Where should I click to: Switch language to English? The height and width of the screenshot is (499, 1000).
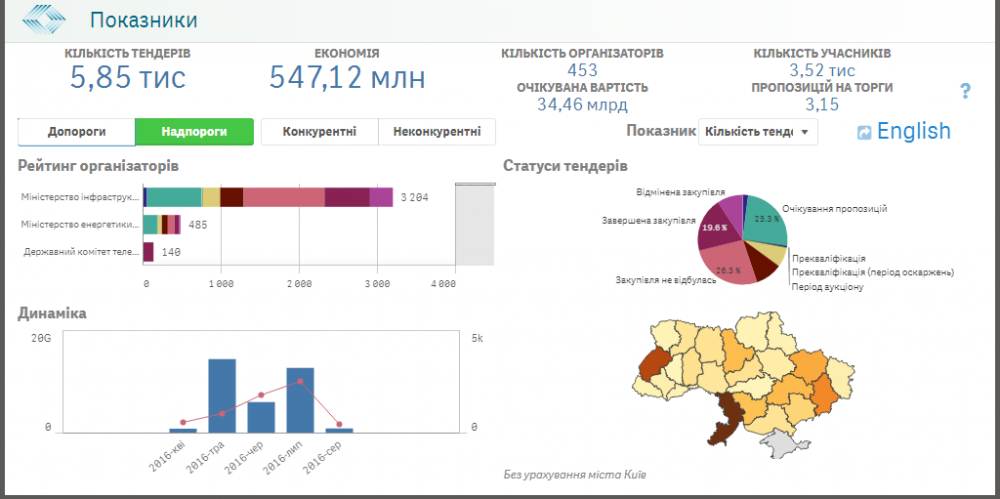pos(913,131)
